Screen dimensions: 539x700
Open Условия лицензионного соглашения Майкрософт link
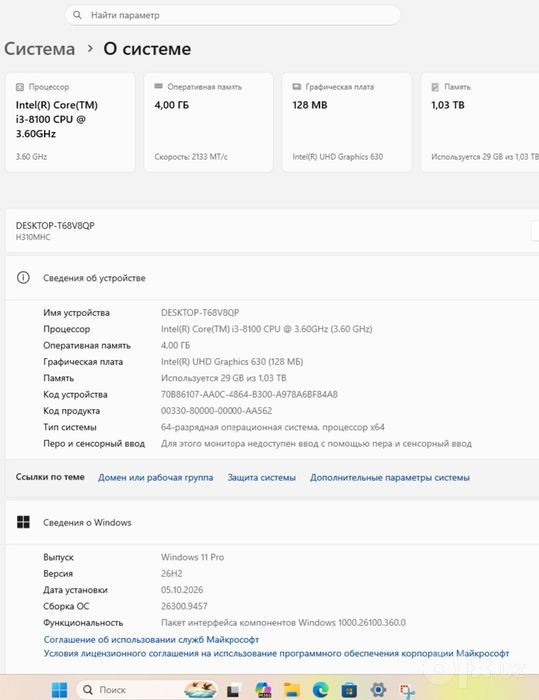point(276,653)
